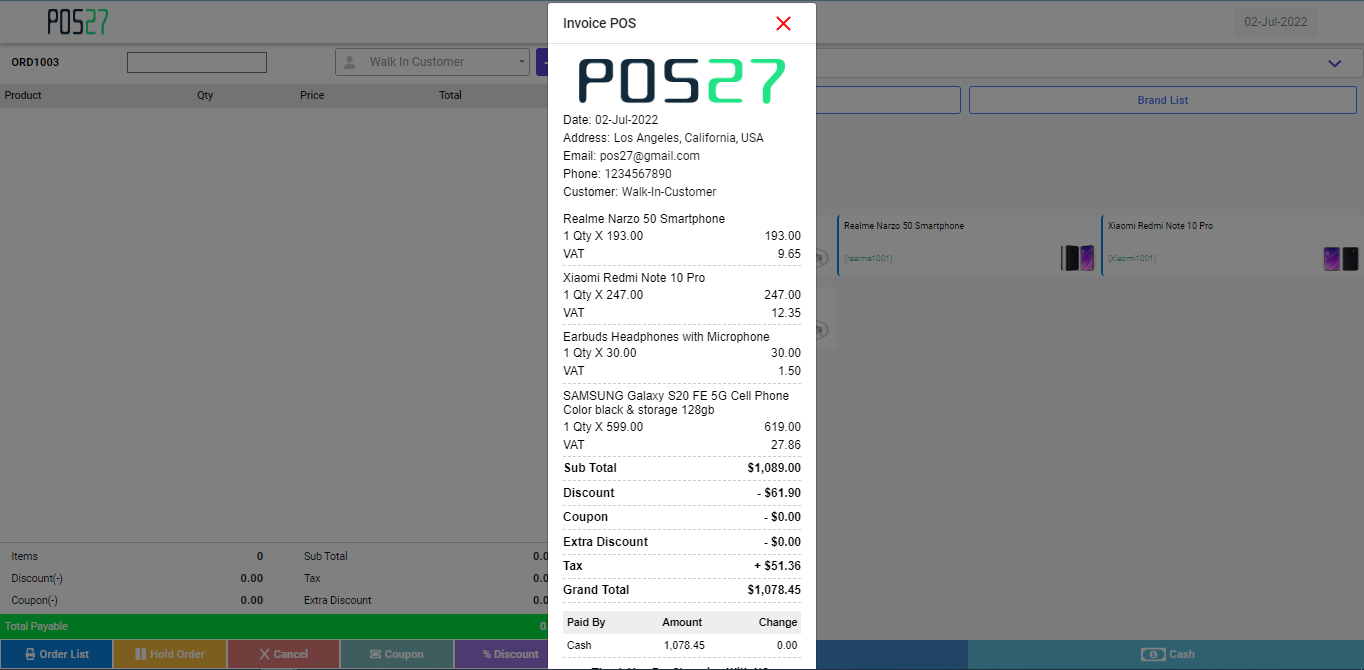The height and width of the screenshot is (670, 1364).
Task: Click the POS27 logo inside the invoice
Action: (682, 81)
